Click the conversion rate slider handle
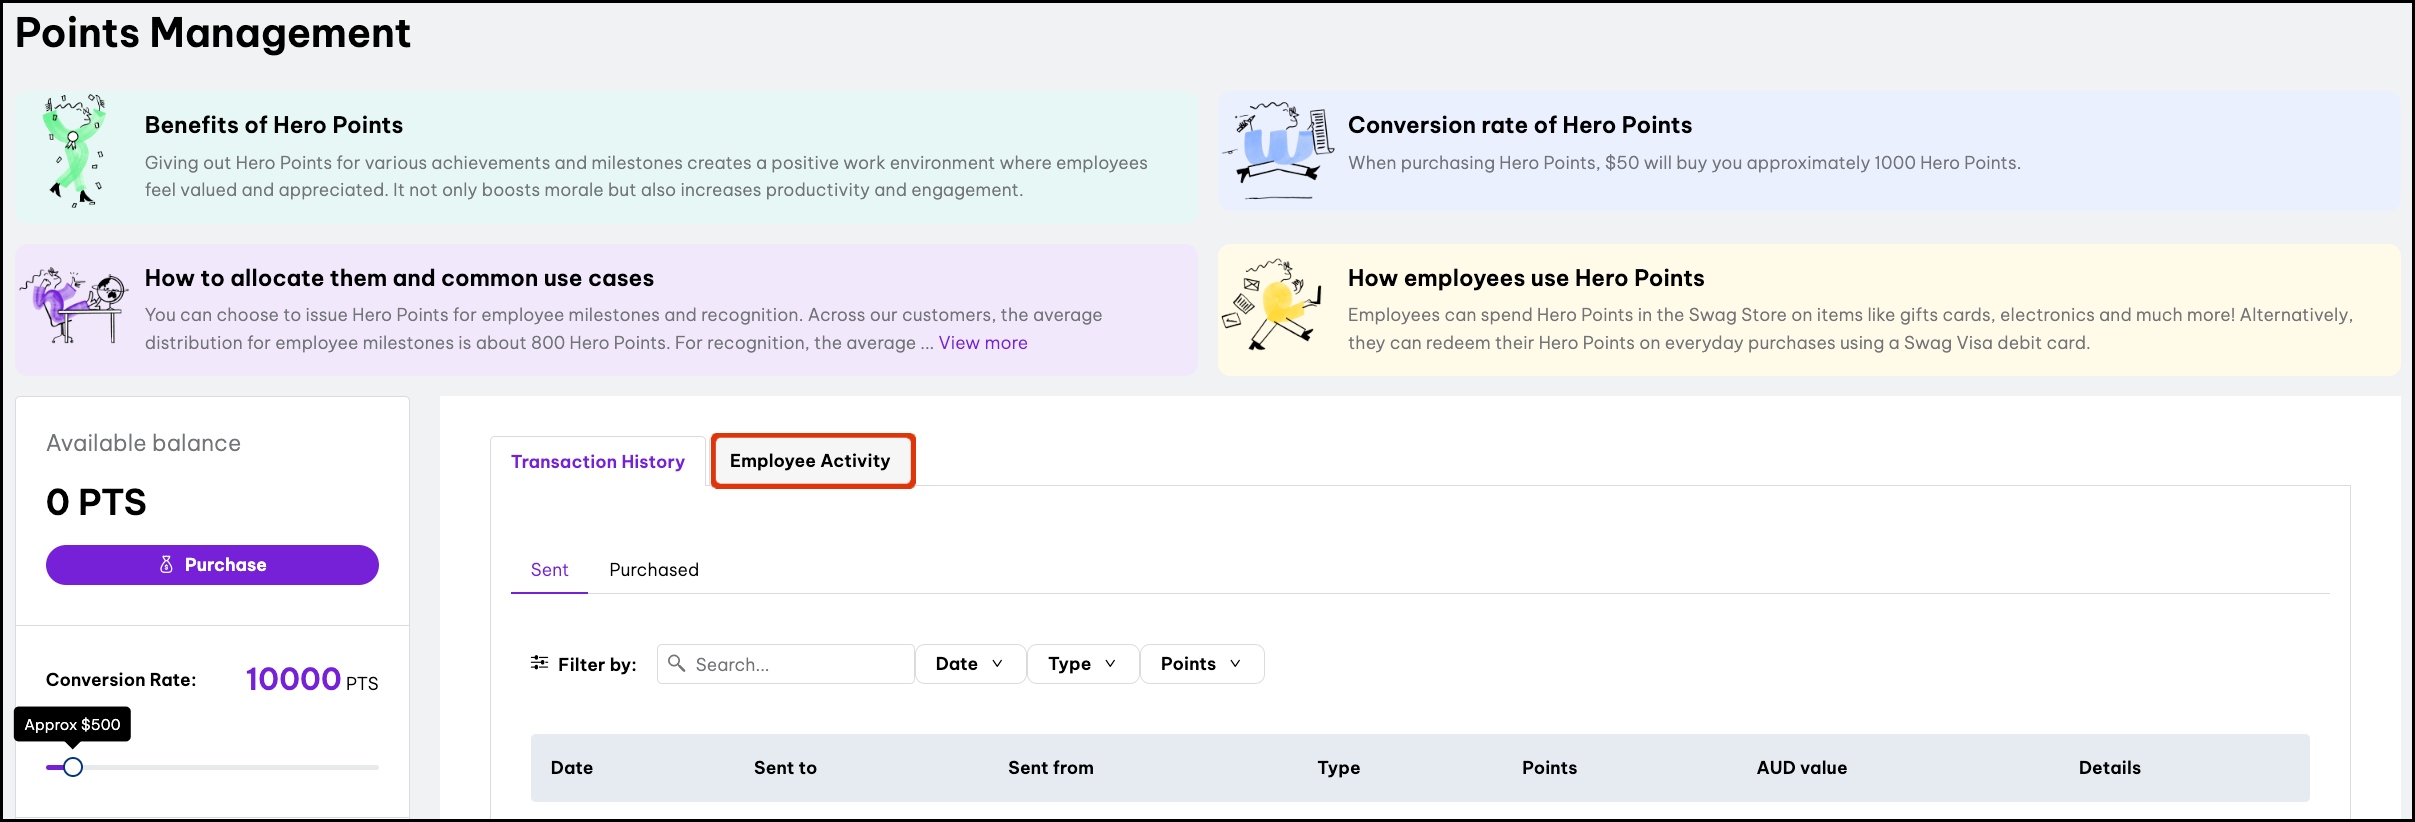 (73, 767)
